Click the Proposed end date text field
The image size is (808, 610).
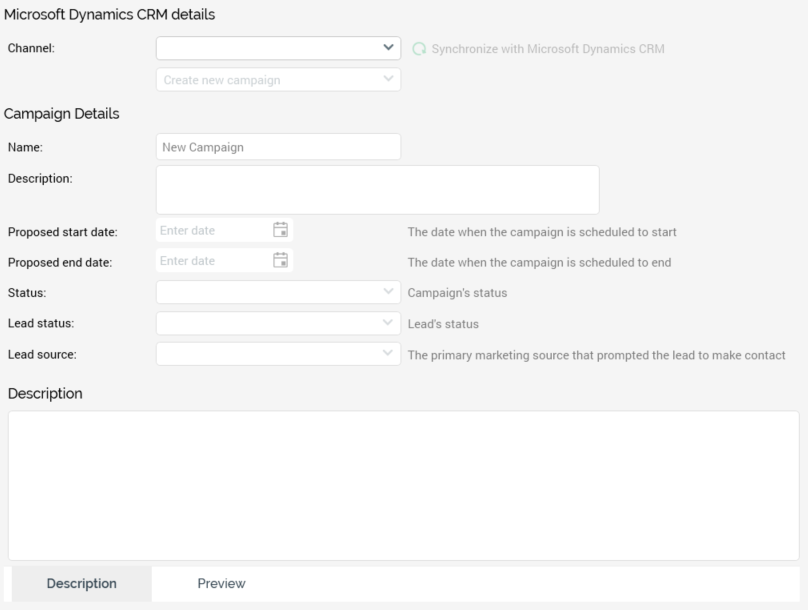click(213, 261)
